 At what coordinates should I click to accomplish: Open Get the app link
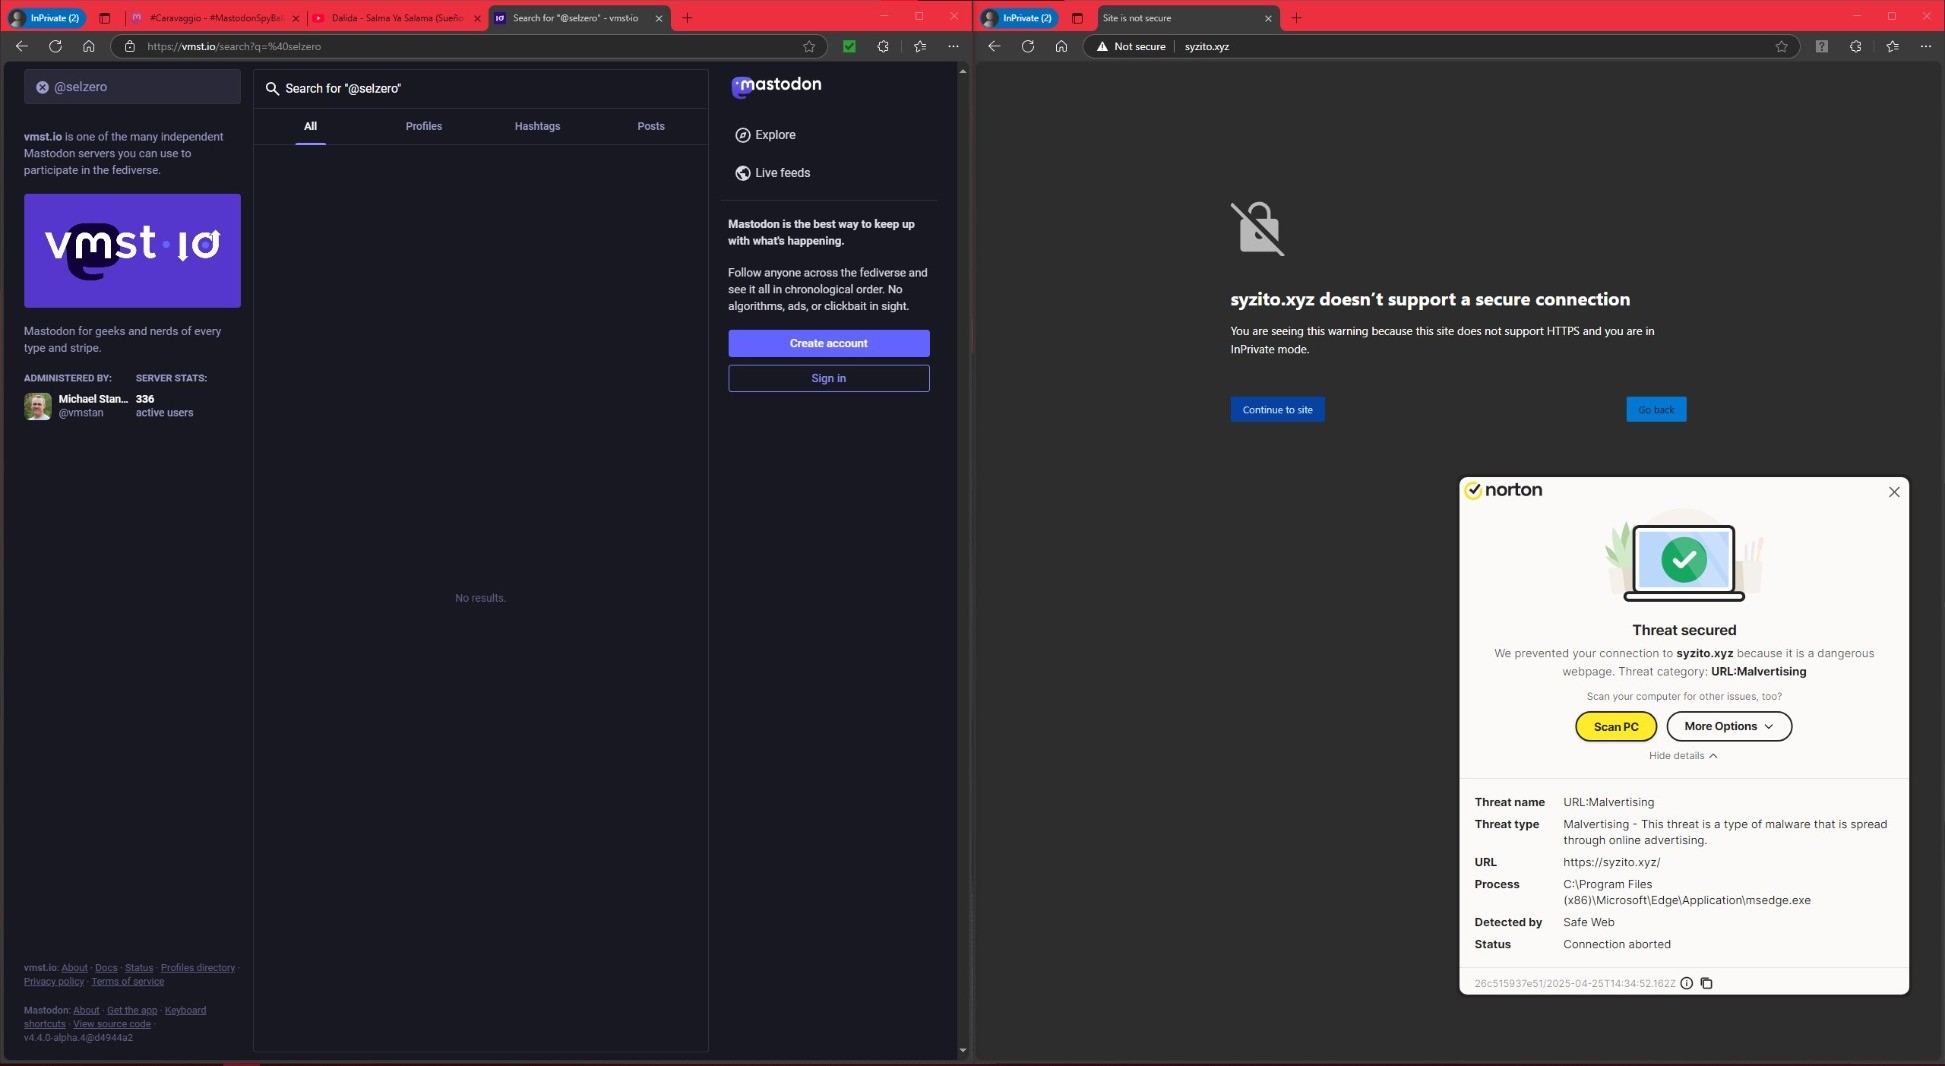click(x=132, y=1010)
